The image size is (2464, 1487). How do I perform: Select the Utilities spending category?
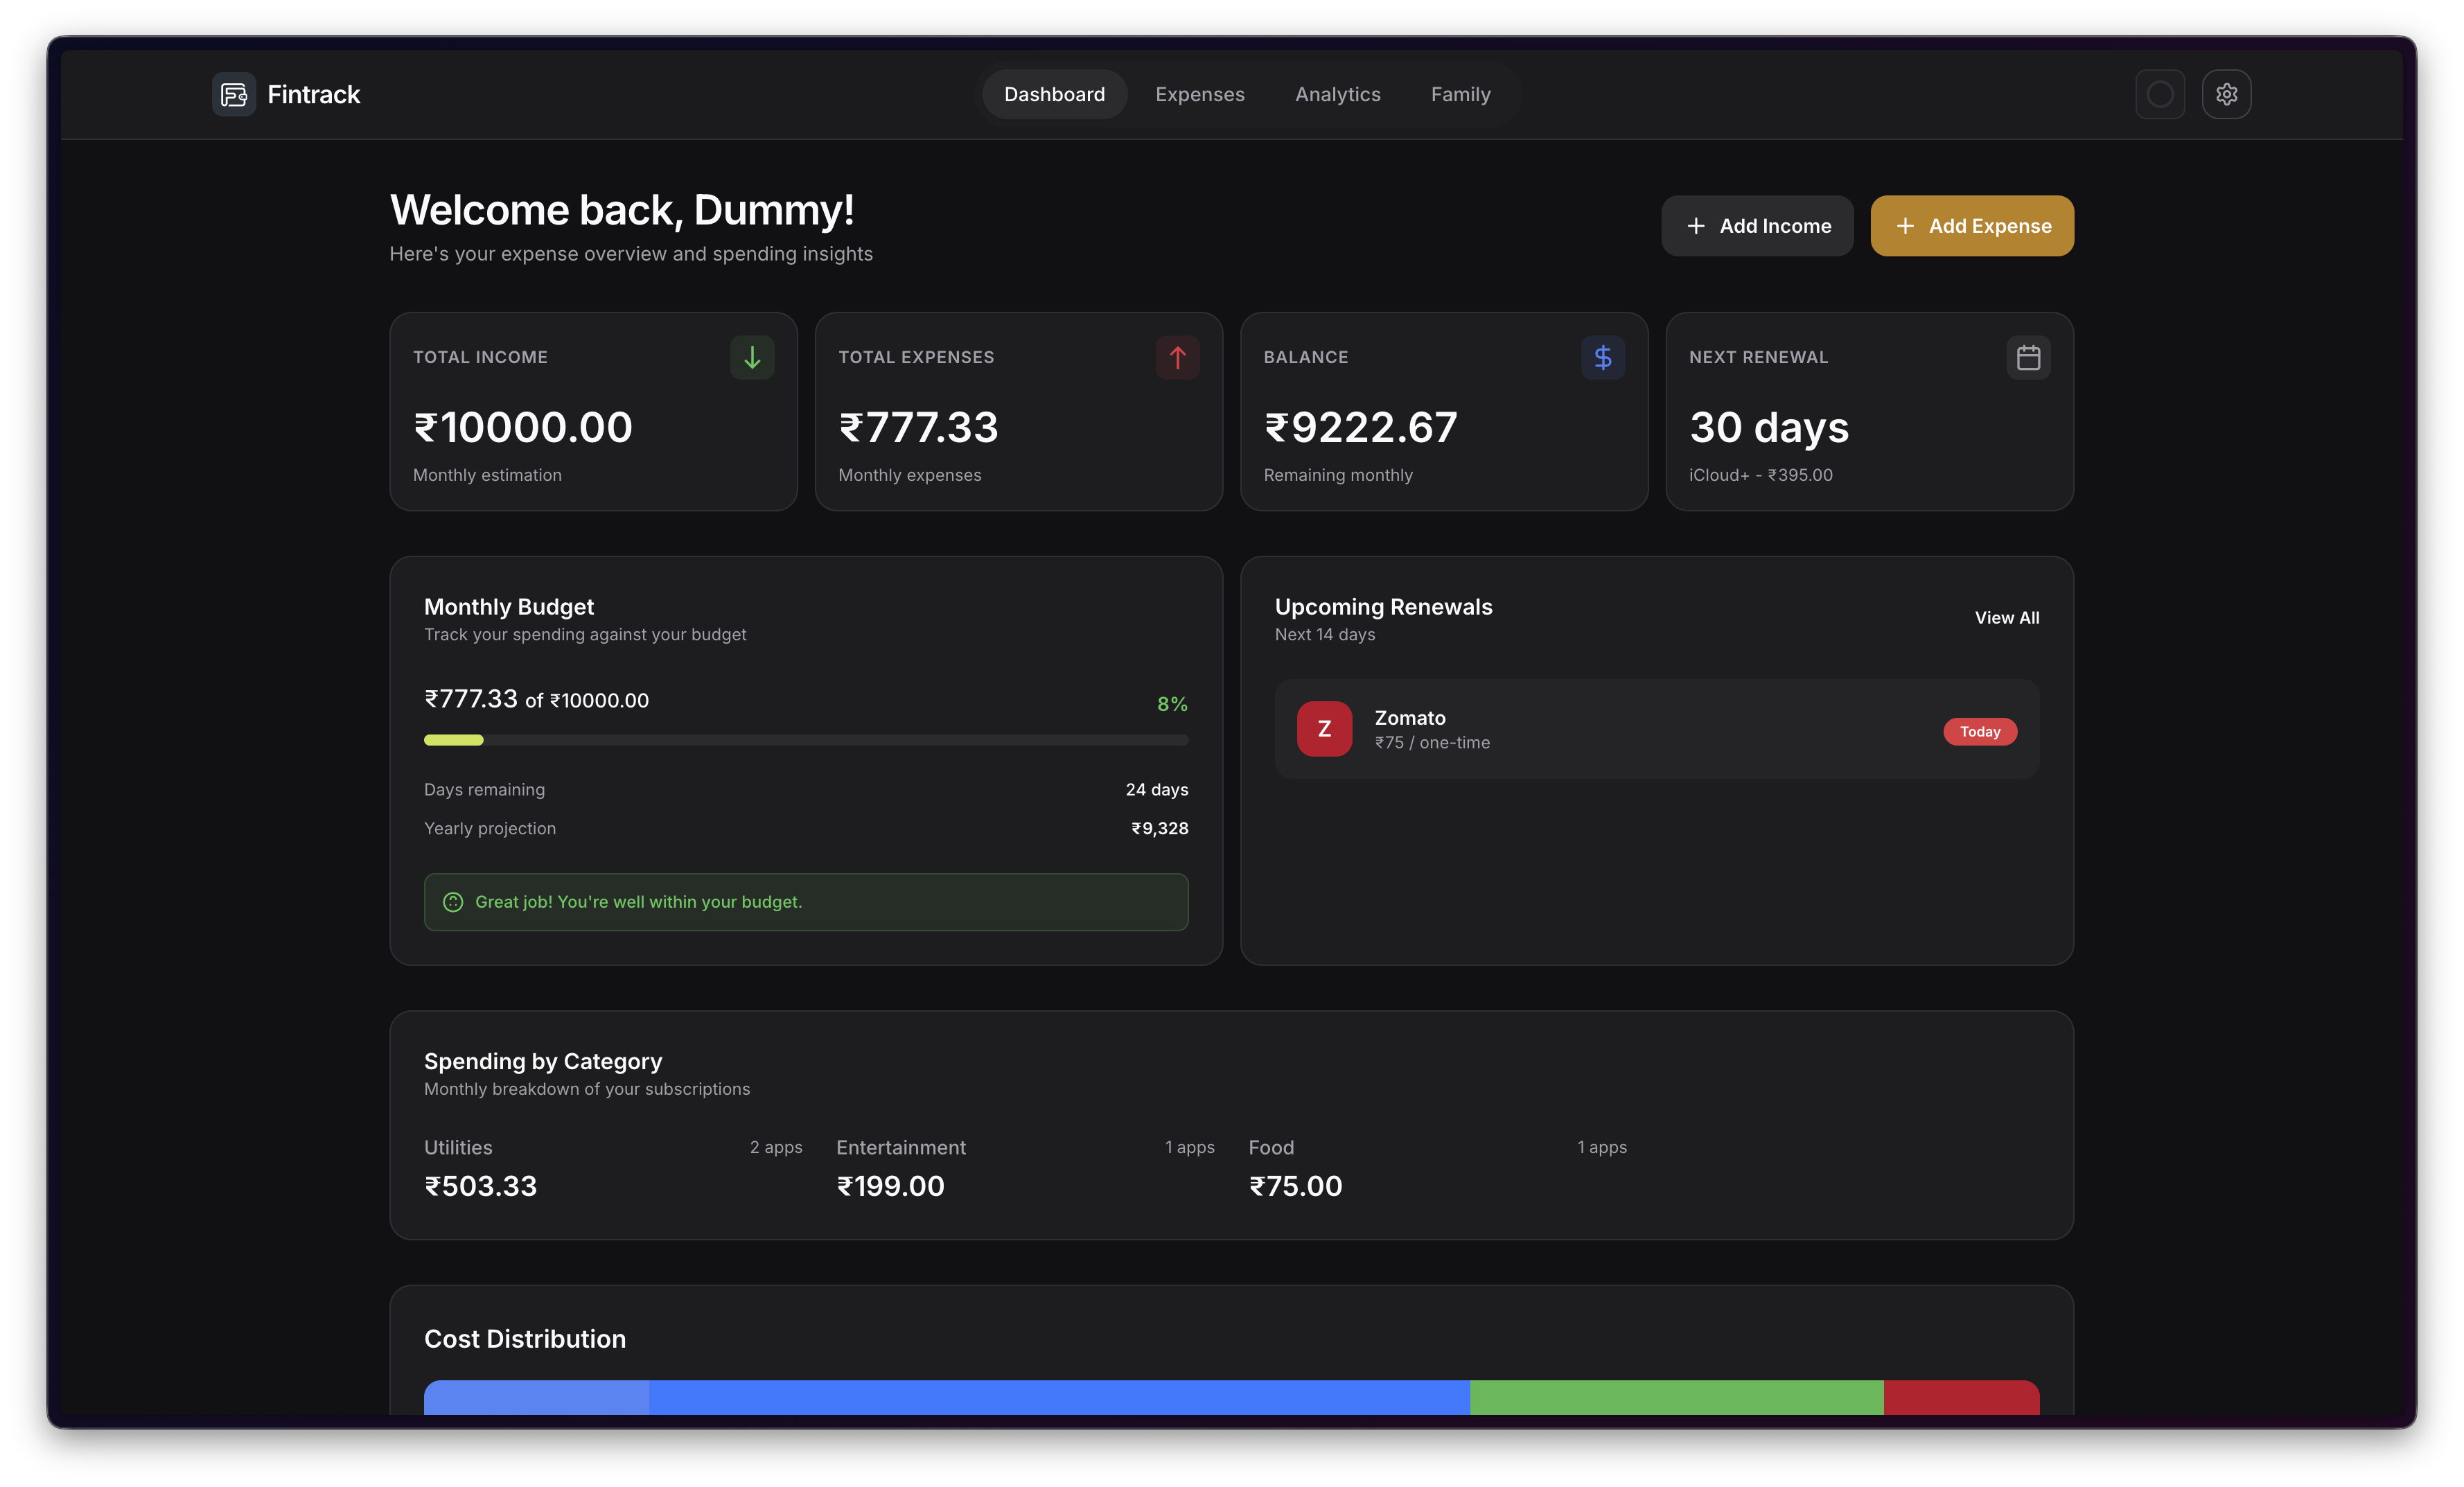click(x=458, y=1147)
